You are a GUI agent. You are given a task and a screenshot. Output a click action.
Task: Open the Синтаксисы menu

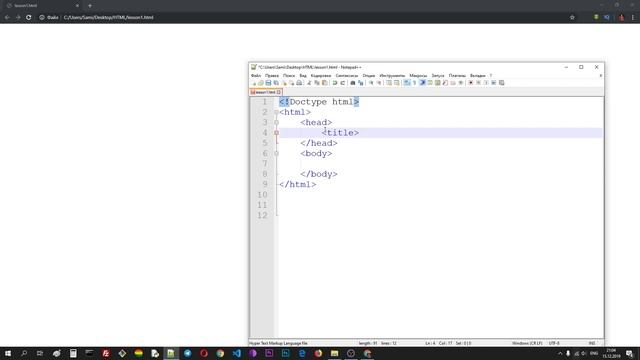(347, 76)
